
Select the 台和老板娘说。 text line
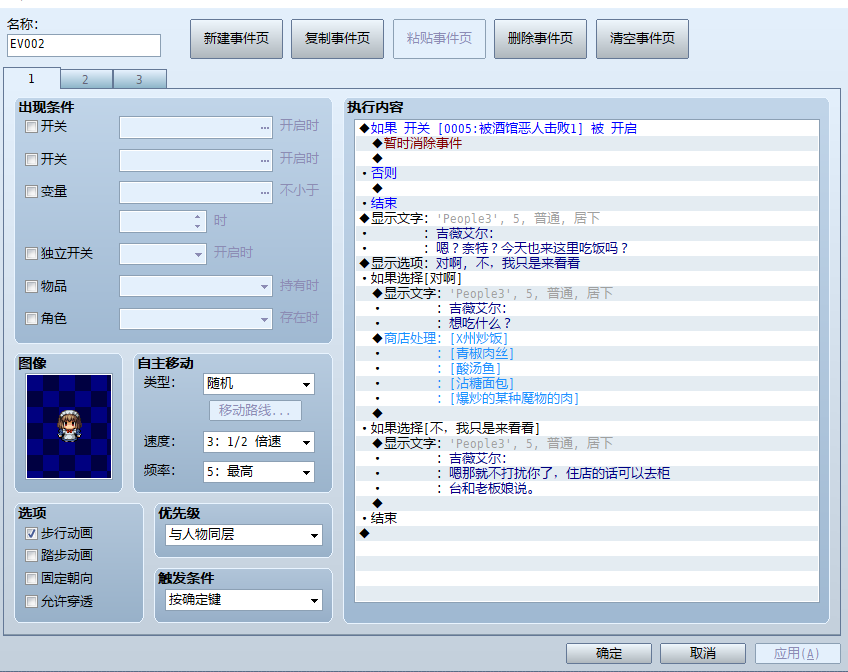tap(587, 488)
